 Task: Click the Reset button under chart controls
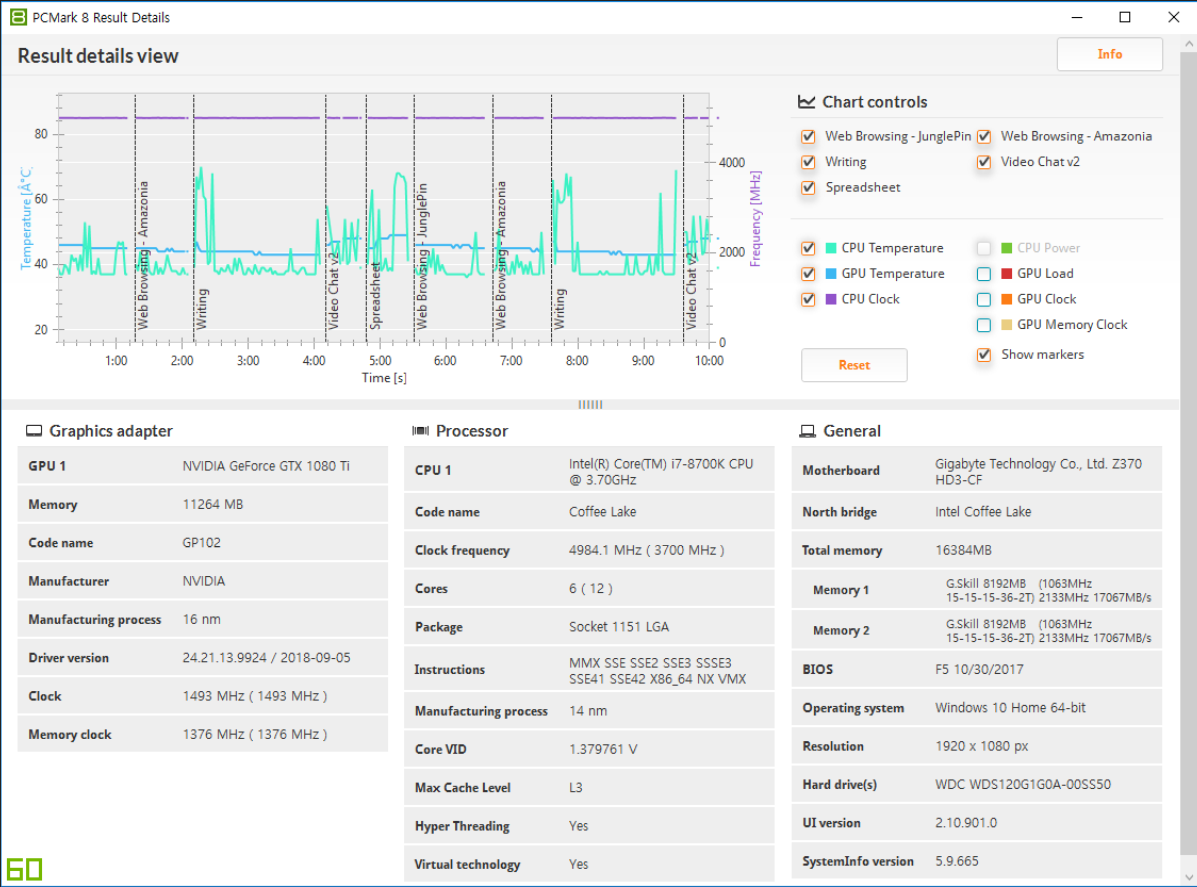point(854,365)
